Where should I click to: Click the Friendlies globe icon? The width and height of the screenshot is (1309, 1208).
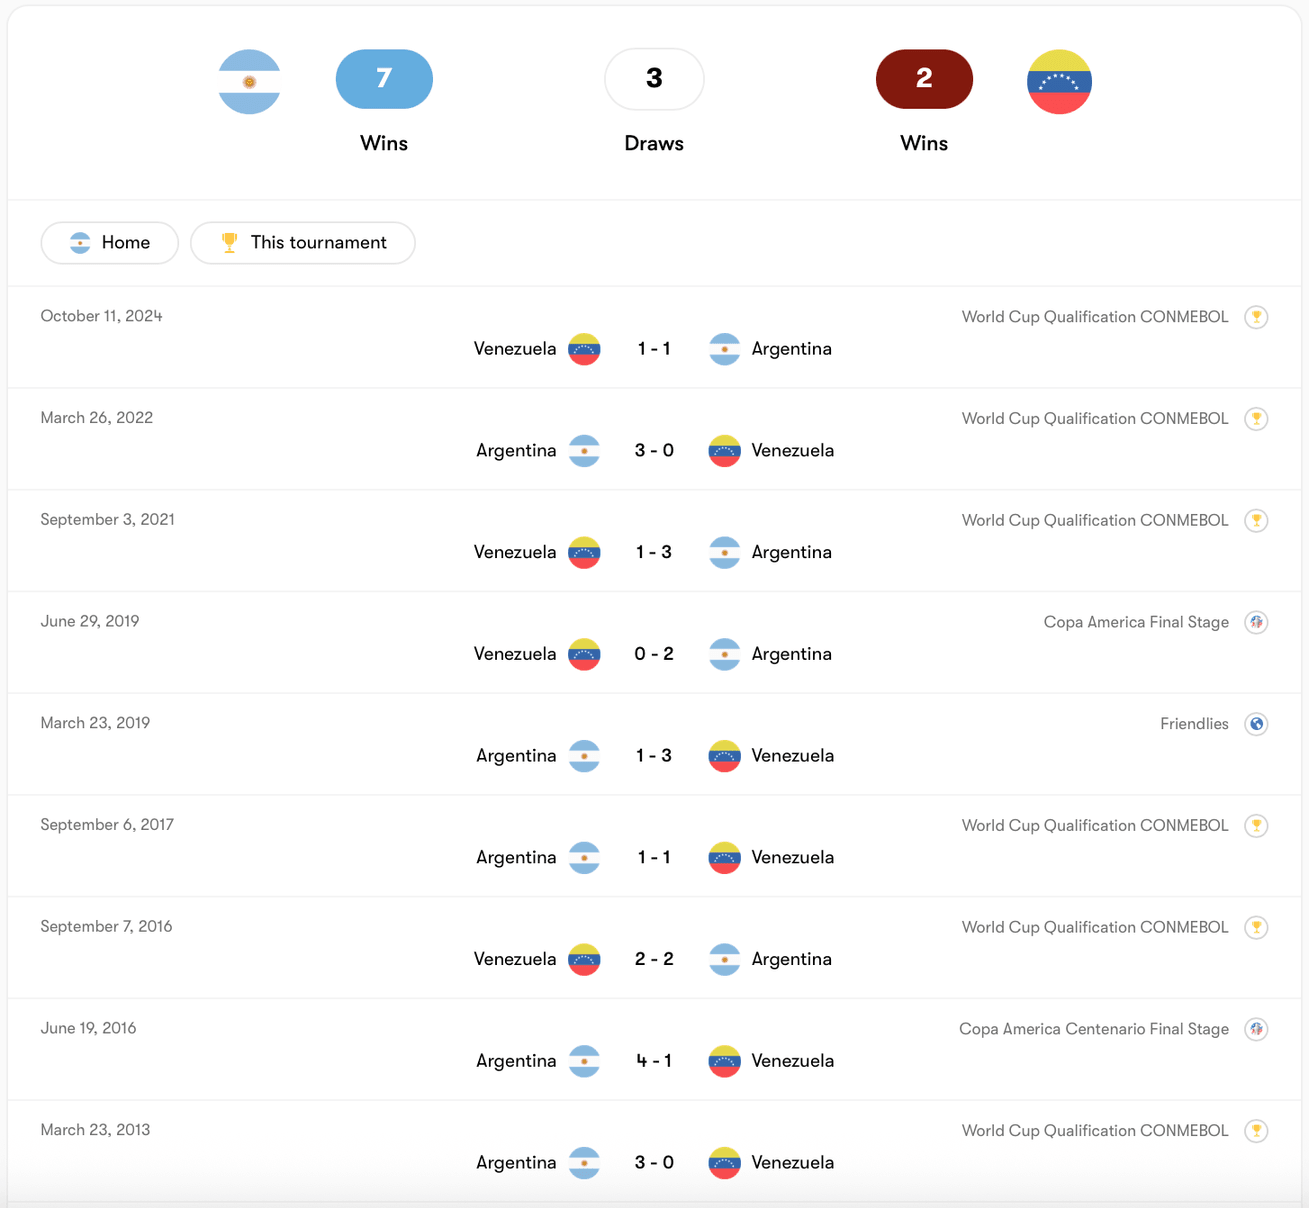(1256, 724)
